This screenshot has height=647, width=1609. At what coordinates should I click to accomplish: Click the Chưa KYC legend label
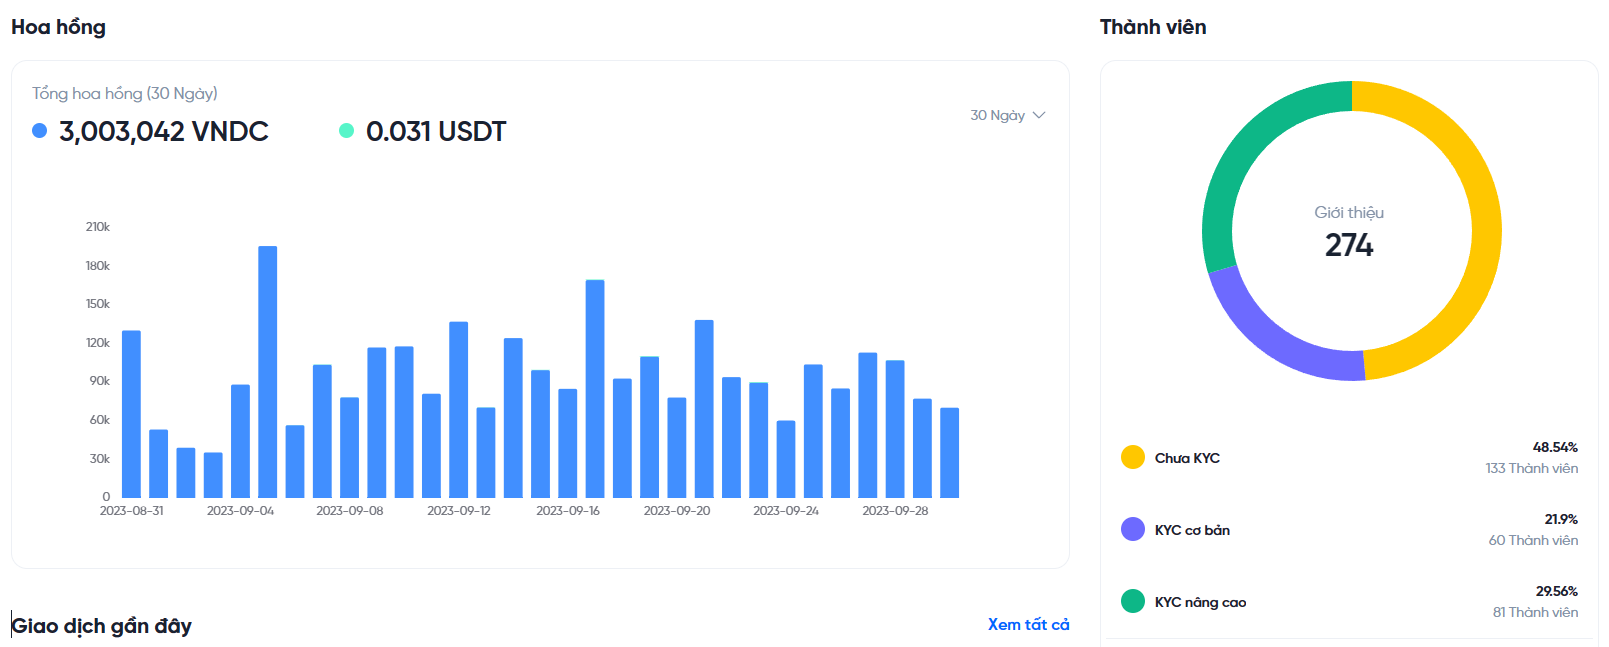[x=1187, y=458]
